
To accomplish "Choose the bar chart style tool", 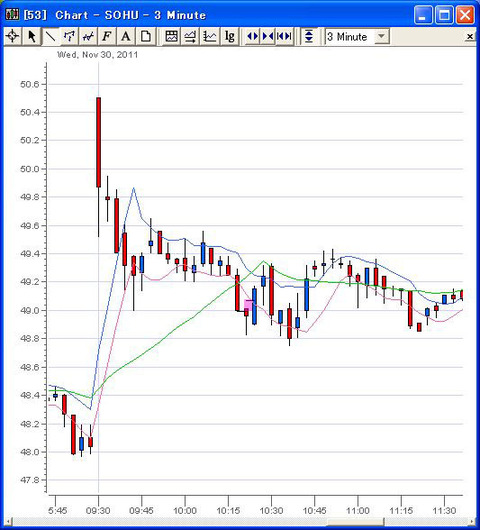I will [x=69, y=36].
